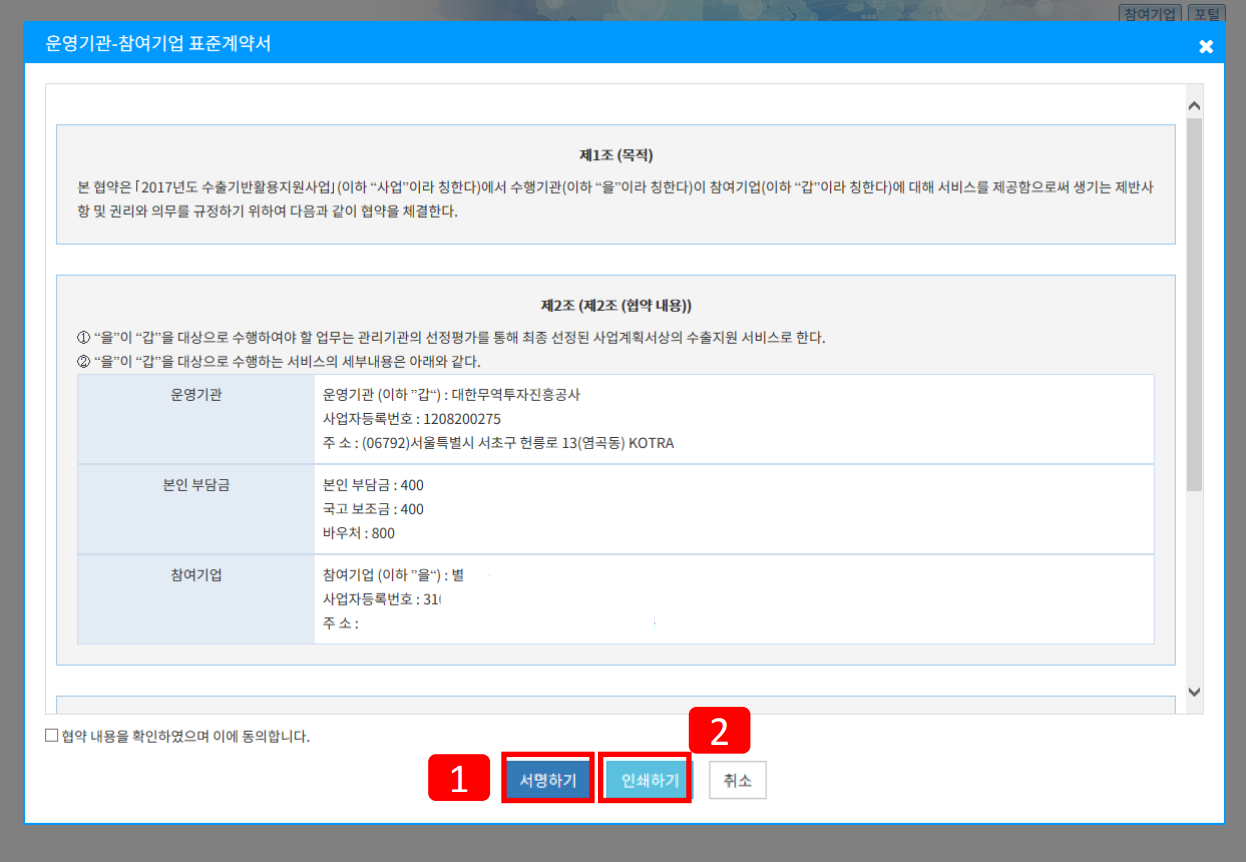Click the contract scrollbar thumb

tap(1194, 304)
